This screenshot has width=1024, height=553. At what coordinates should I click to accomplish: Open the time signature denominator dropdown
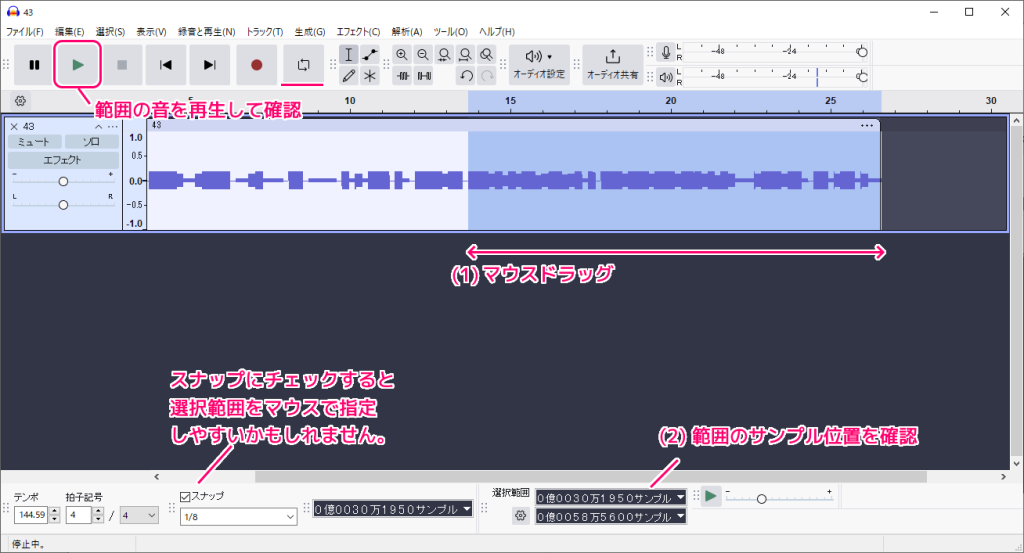tap(139, 515)
